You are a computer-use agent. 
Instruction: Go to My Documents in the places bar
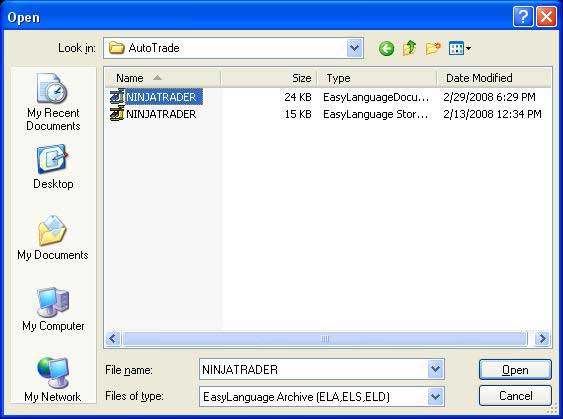click(53, 238)
